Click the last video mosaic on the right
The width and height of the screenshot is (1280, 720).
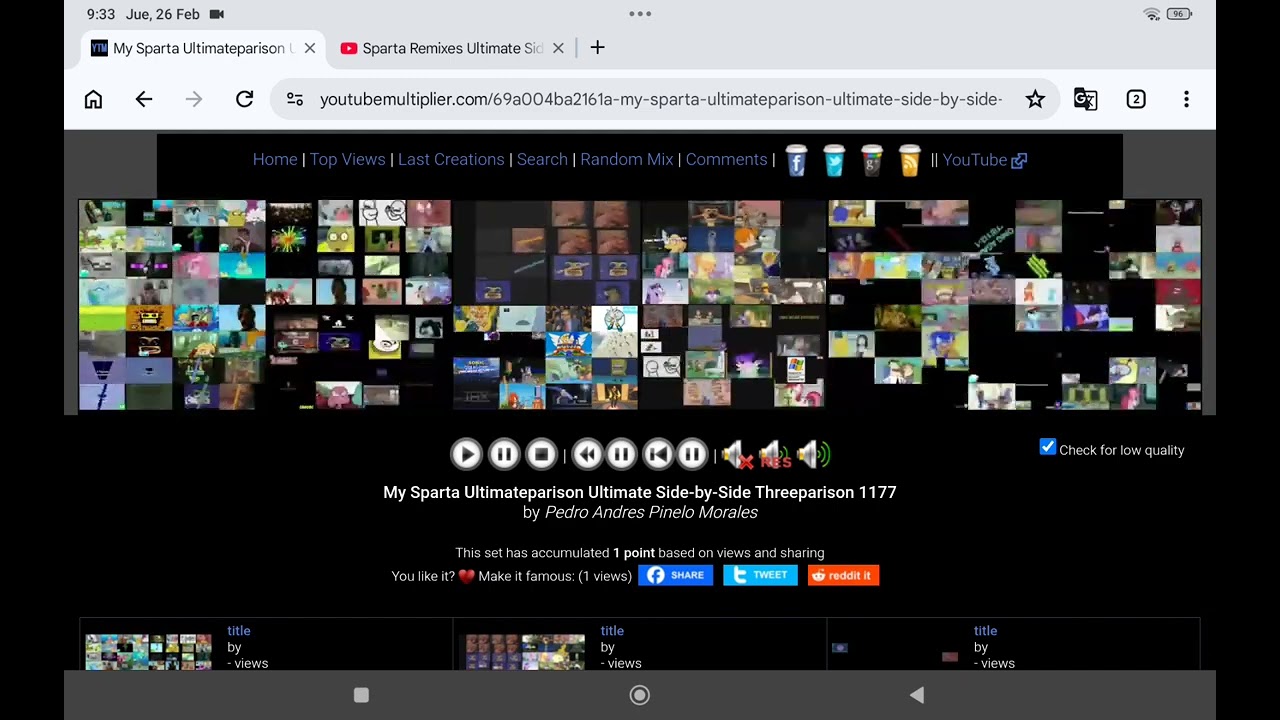coord(1013,304)
